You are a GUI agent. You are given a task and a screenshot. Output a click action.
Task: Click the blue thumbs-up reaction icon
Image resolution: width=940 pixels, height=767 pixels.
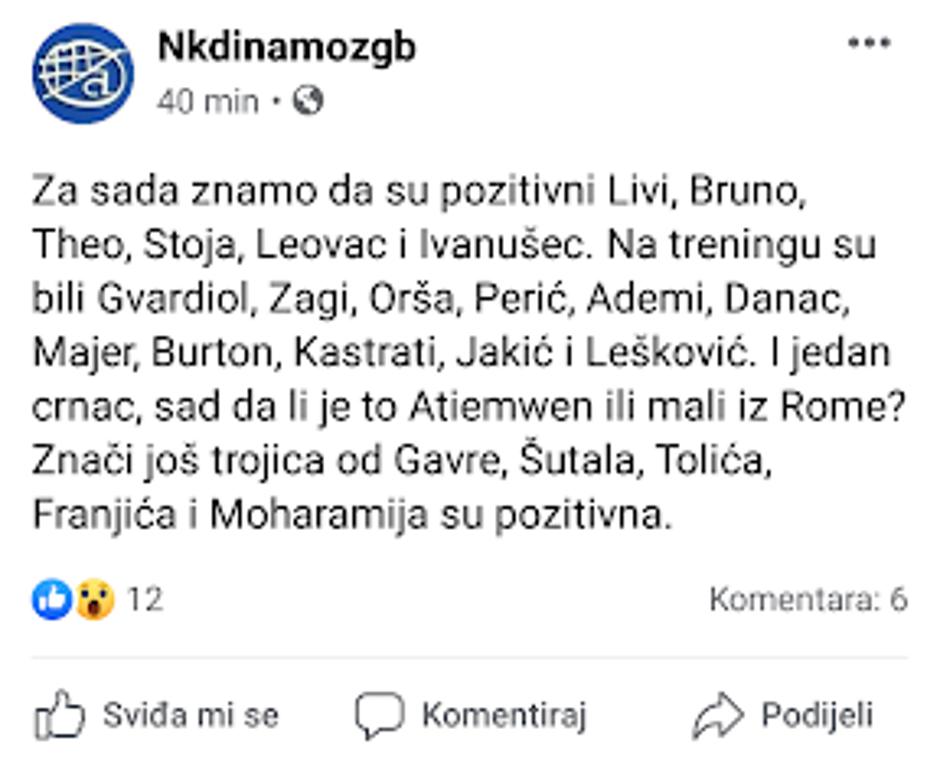pyautogui.click(x=52, y=599)
